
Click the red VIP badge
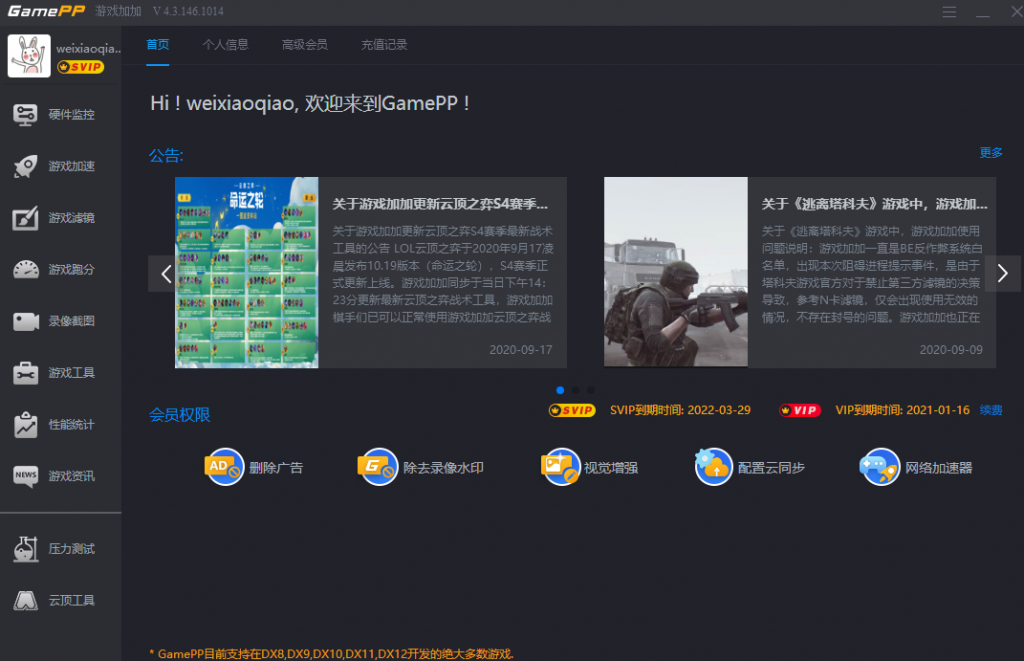pyautogui.click(x=799, y=410)
